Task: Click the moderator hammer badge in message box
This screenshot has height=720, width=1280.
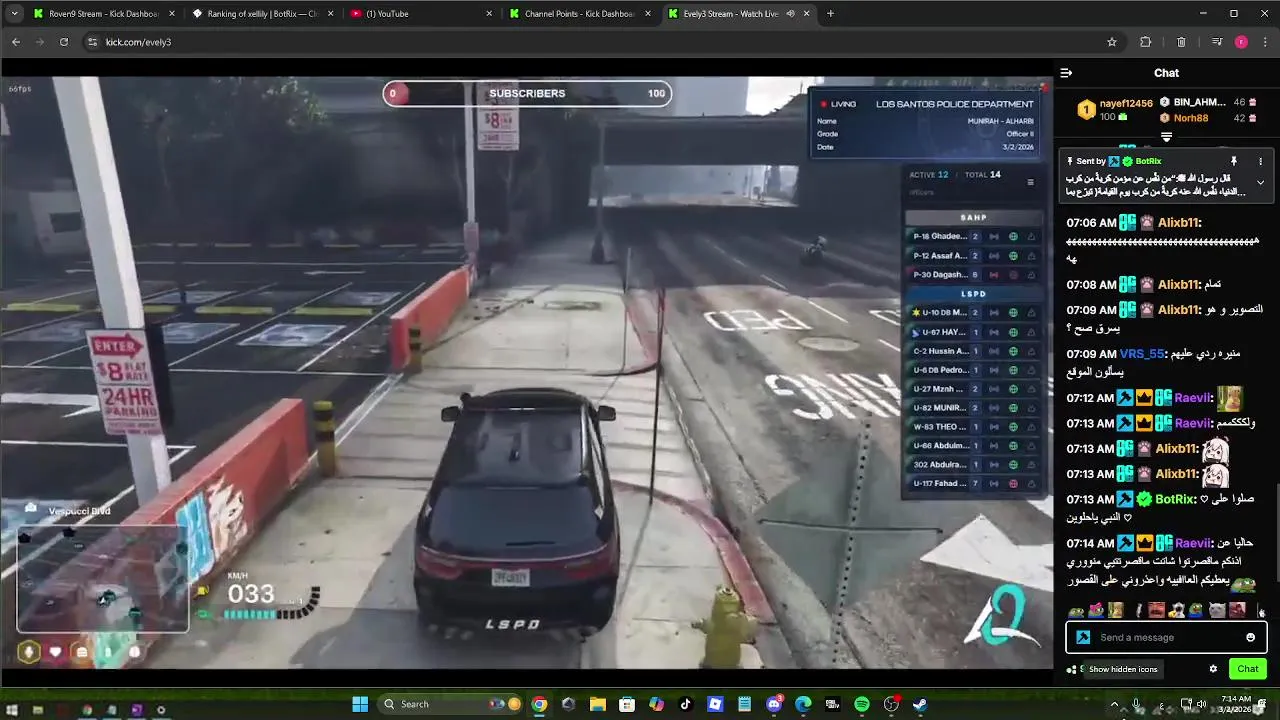Action: (x=1083, y=638)
